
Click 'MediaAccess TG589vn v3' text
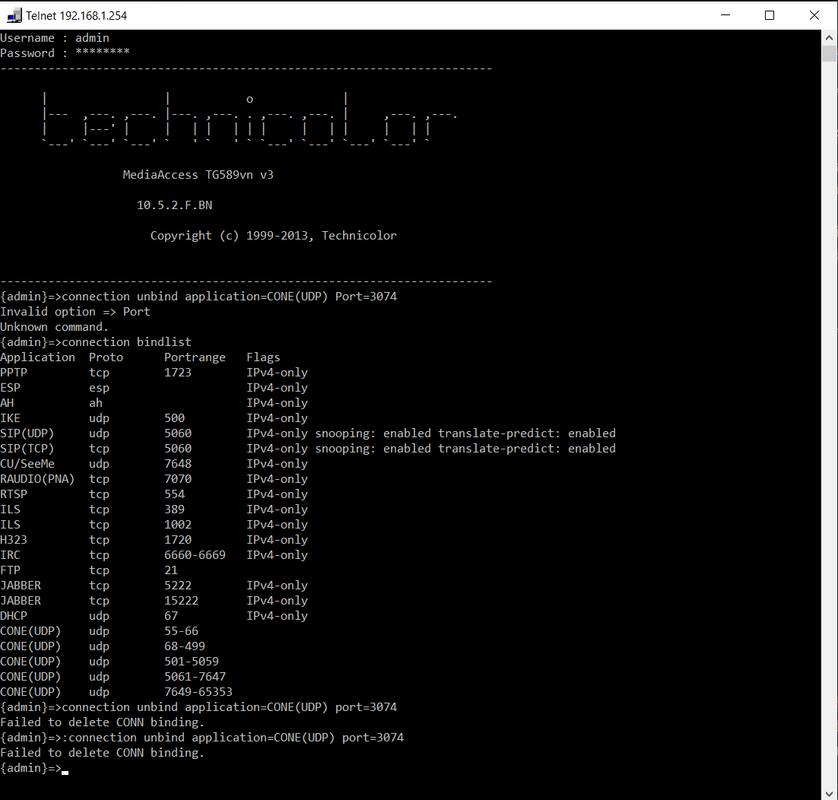pos(198,175)
